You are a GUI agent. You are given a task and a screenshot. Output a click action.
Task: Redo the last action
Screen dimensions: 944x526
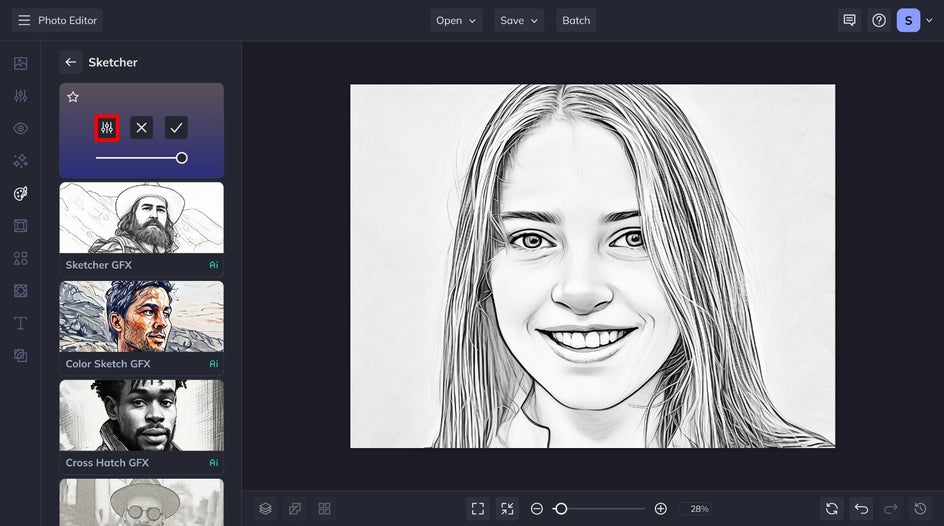(891, 509)
